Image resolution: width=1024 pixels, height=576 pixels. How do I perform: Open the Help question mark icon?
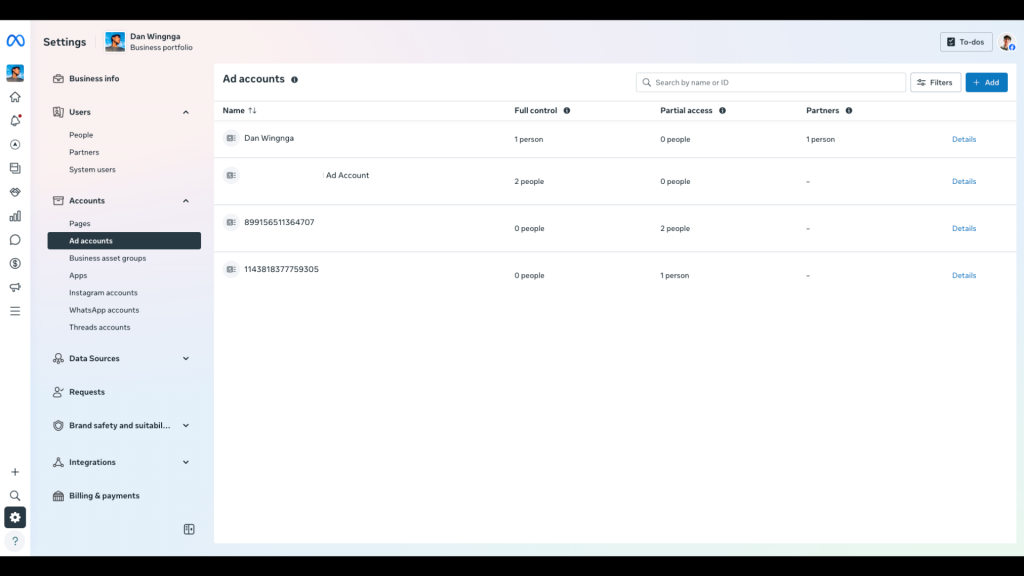14,541
